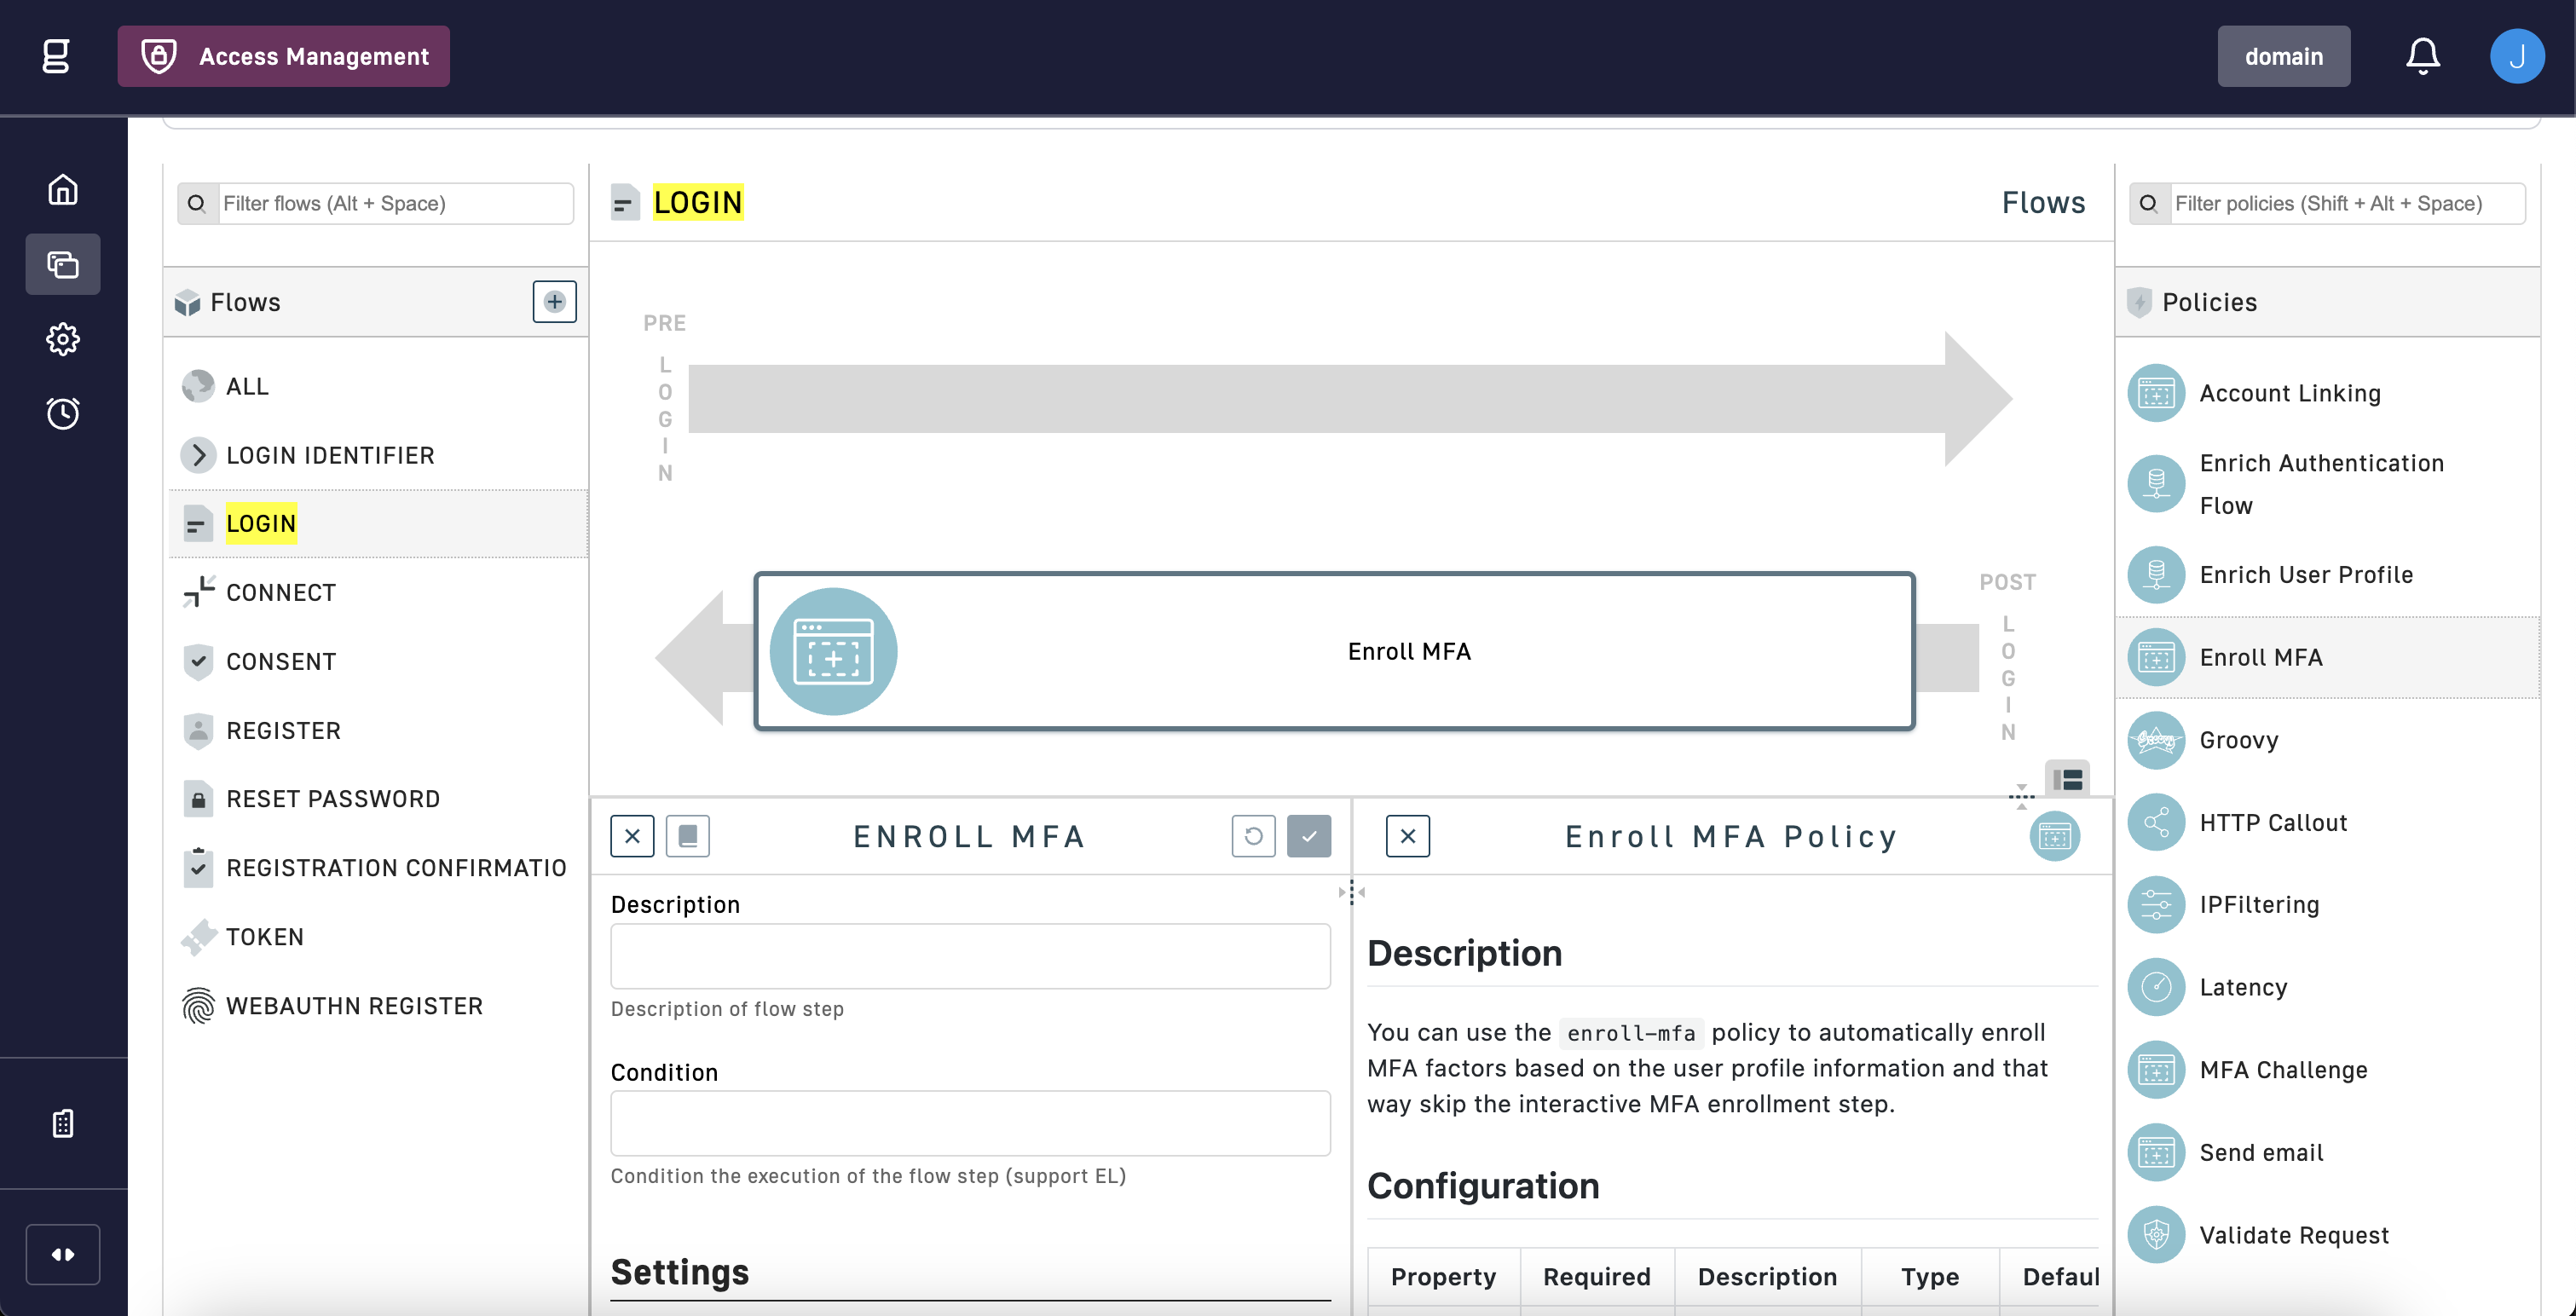Click the Condition input field
Viewport: 2576px width, 1316px height.
coord(970,1123)
